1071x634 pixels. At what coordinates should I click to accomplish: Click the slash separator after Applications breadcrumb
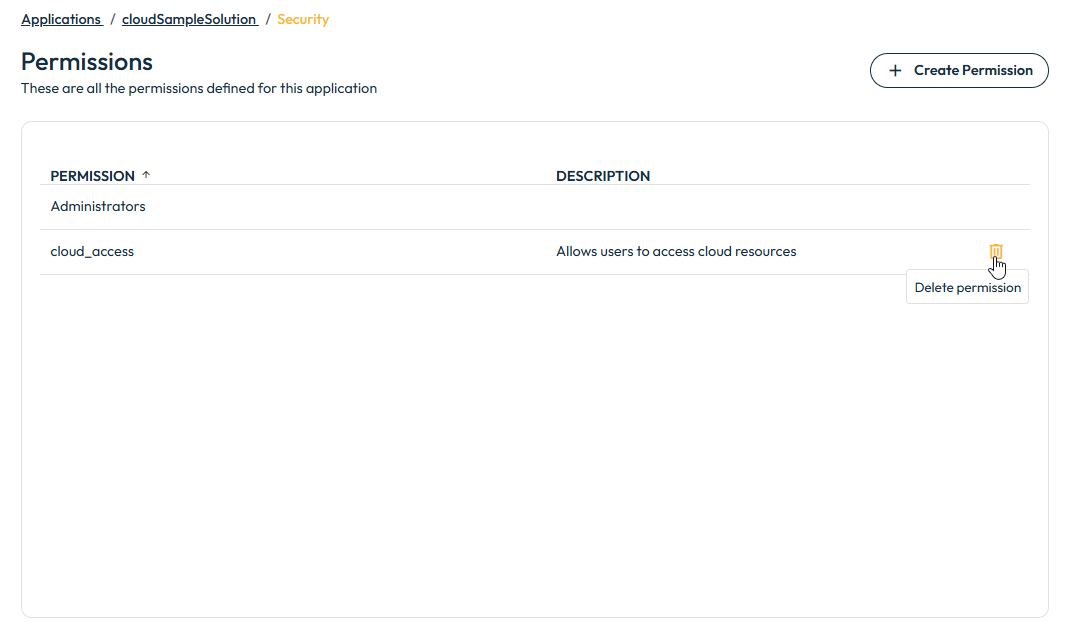(x=112, y=19)
